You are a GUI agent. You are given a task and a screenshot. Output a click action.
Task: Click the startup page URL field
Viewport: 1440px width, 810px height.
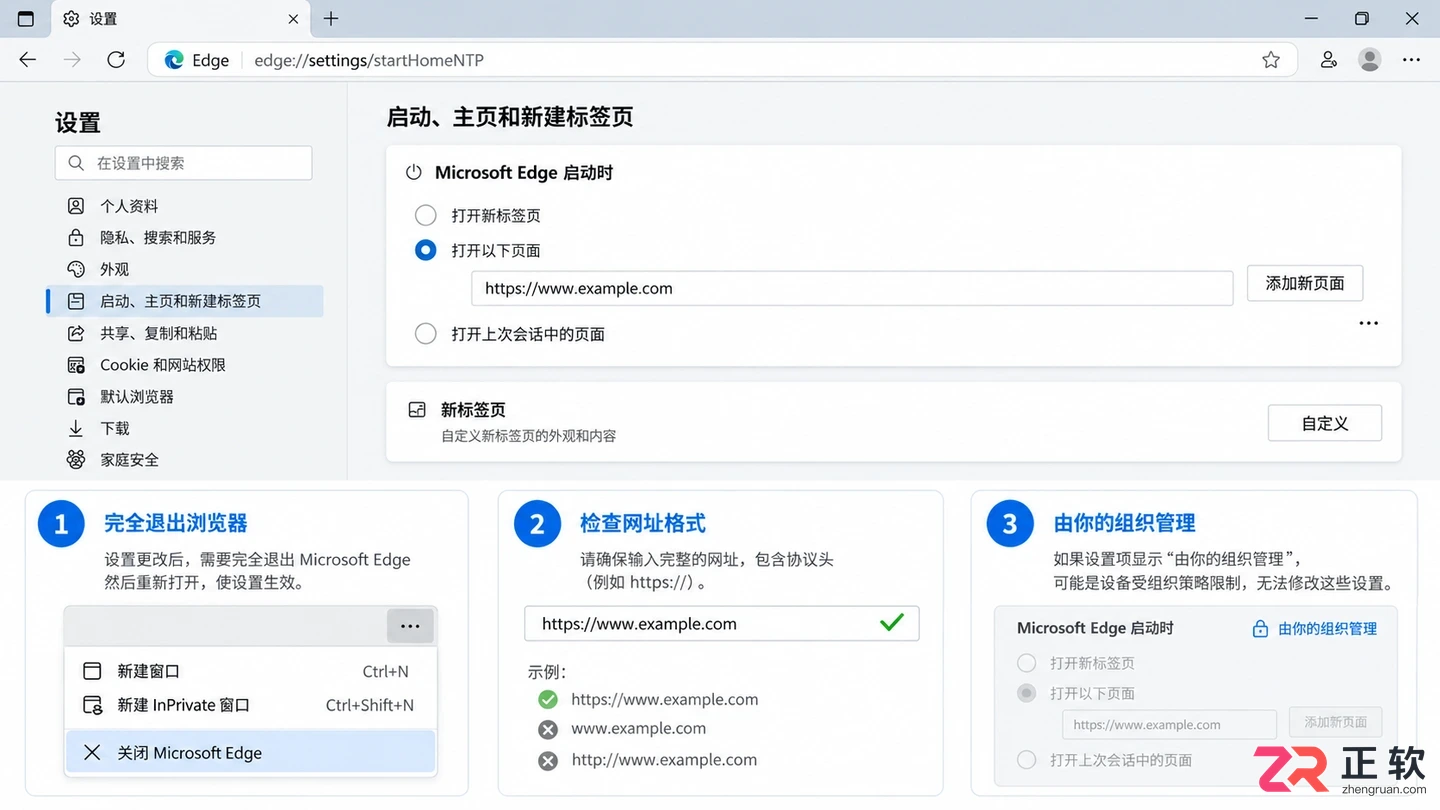[x=852, y=288]
